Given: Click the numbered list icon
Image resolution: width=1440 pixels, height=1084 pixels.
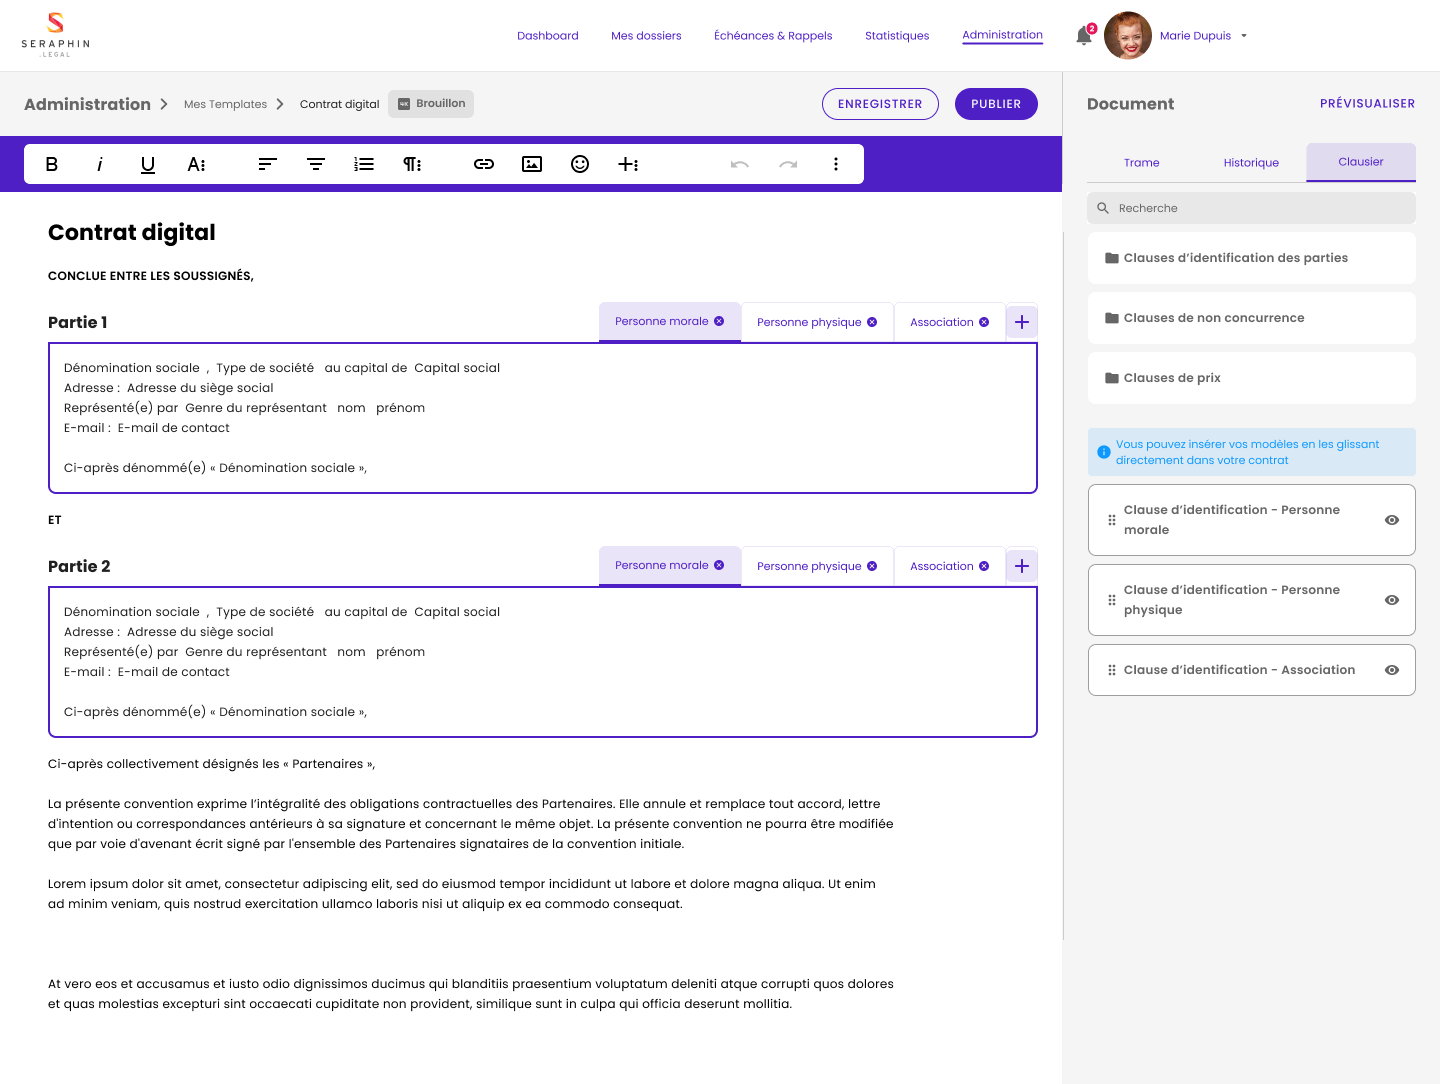Looking at the screenshot, I should tap(364, 164).
